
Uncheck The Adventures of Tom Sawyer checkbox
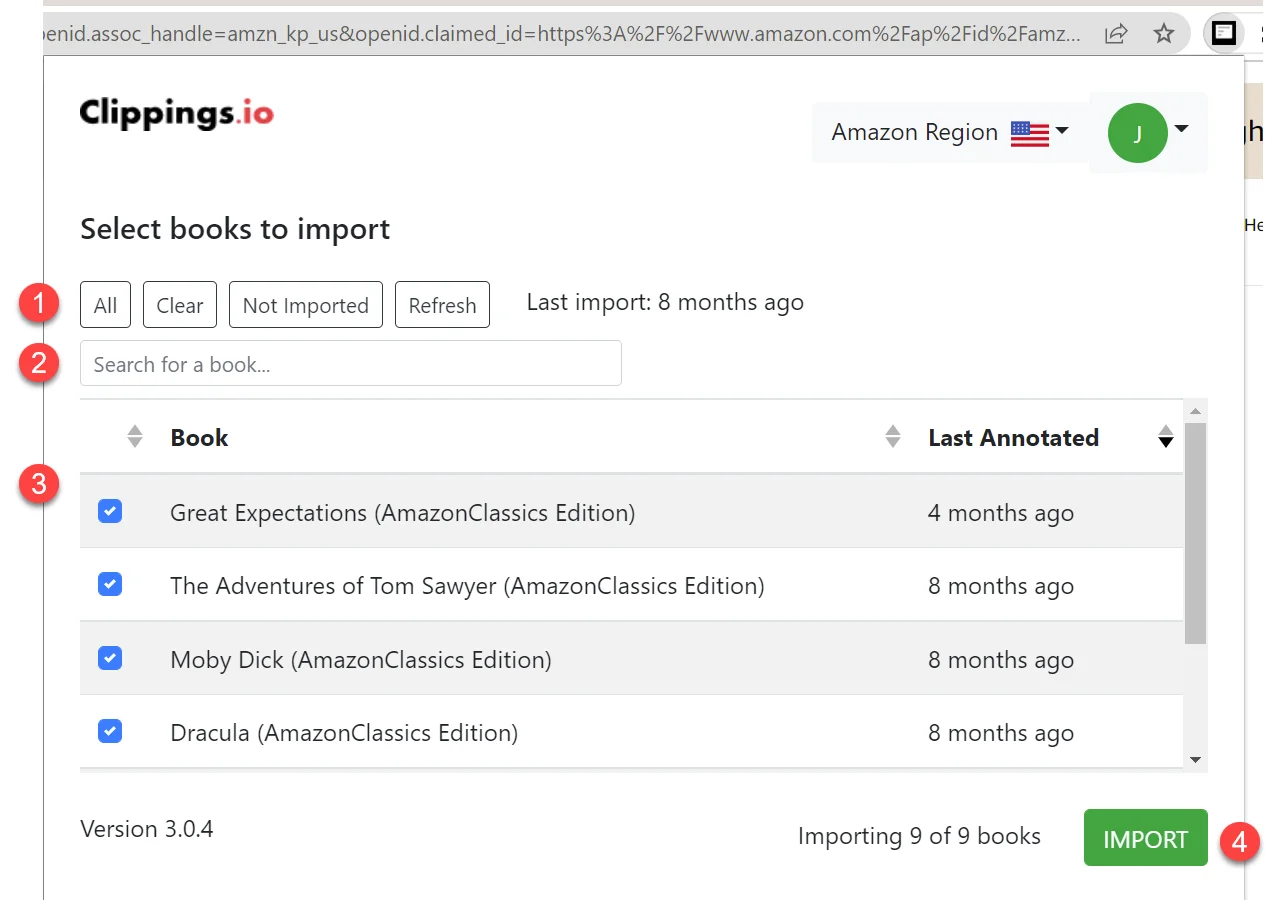click(x=110, y=585)
